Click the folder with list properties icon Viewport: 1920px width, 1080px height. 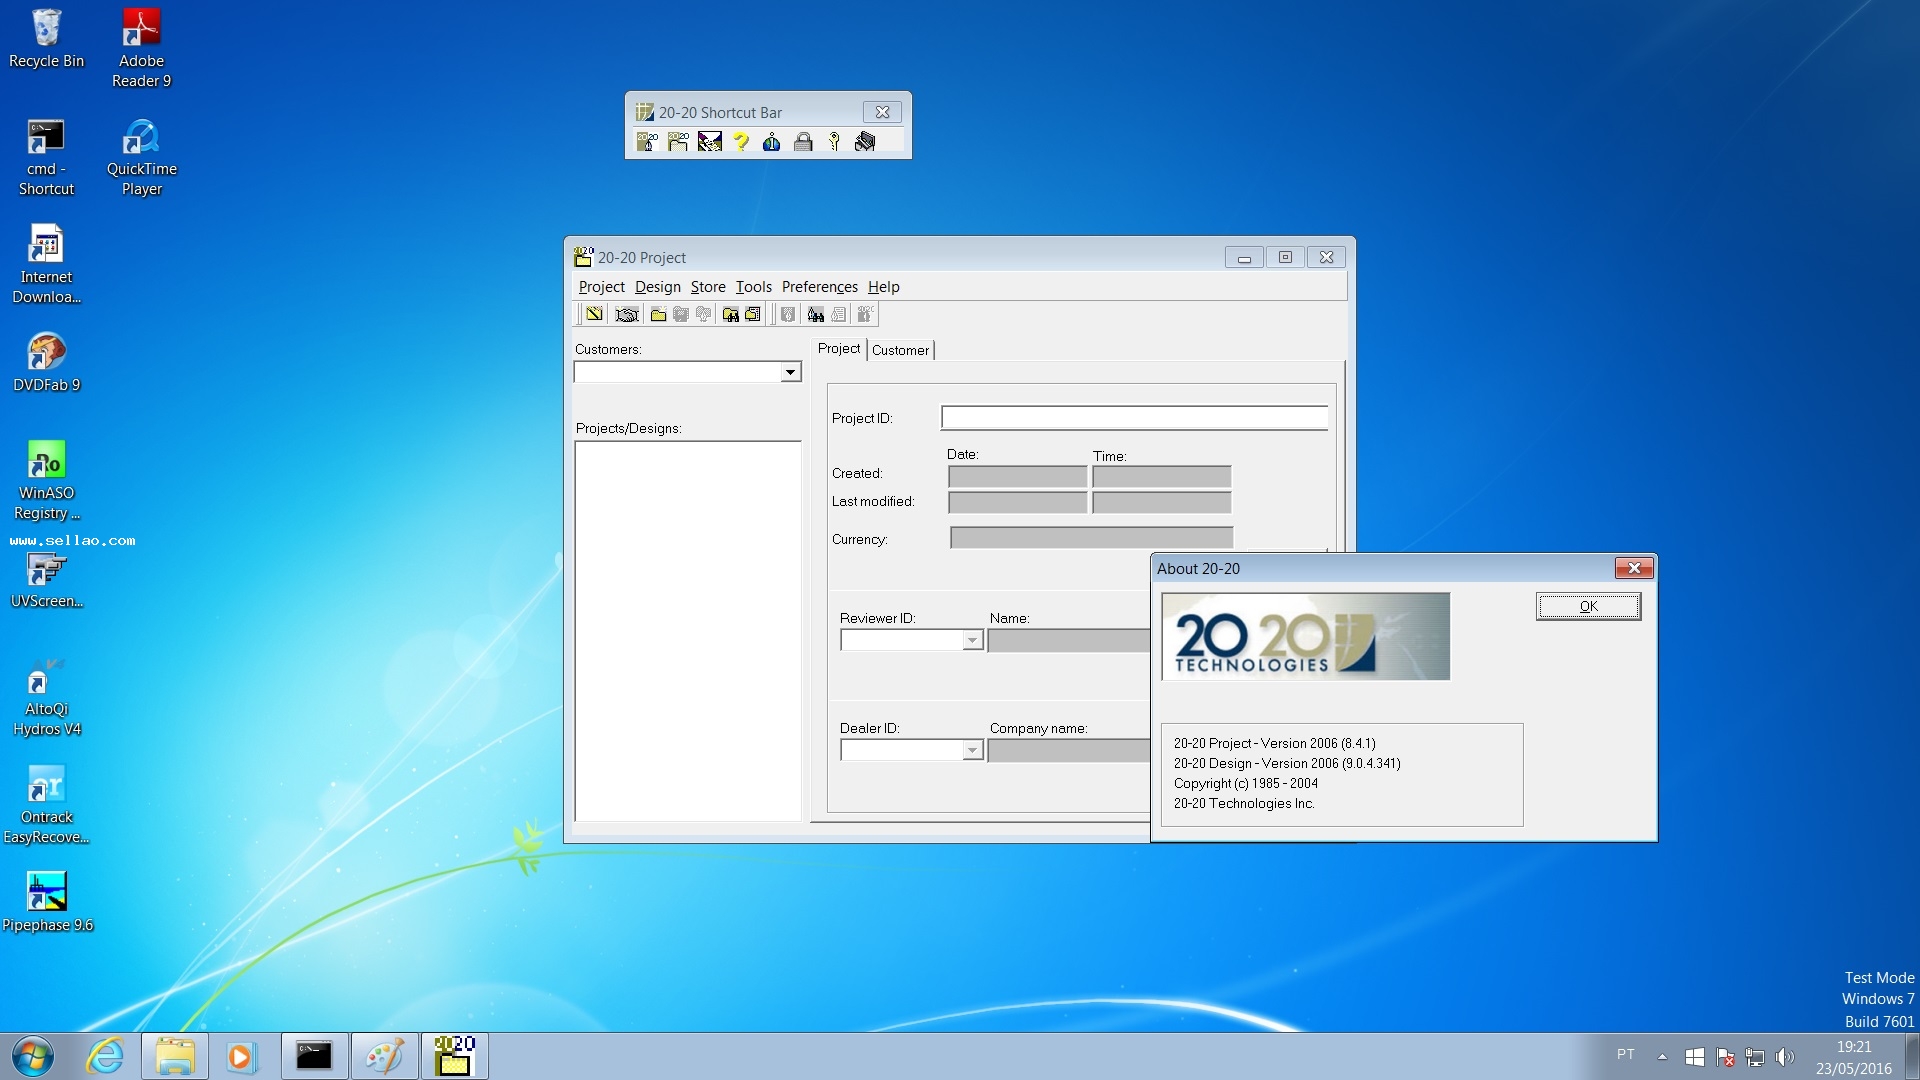753,314
